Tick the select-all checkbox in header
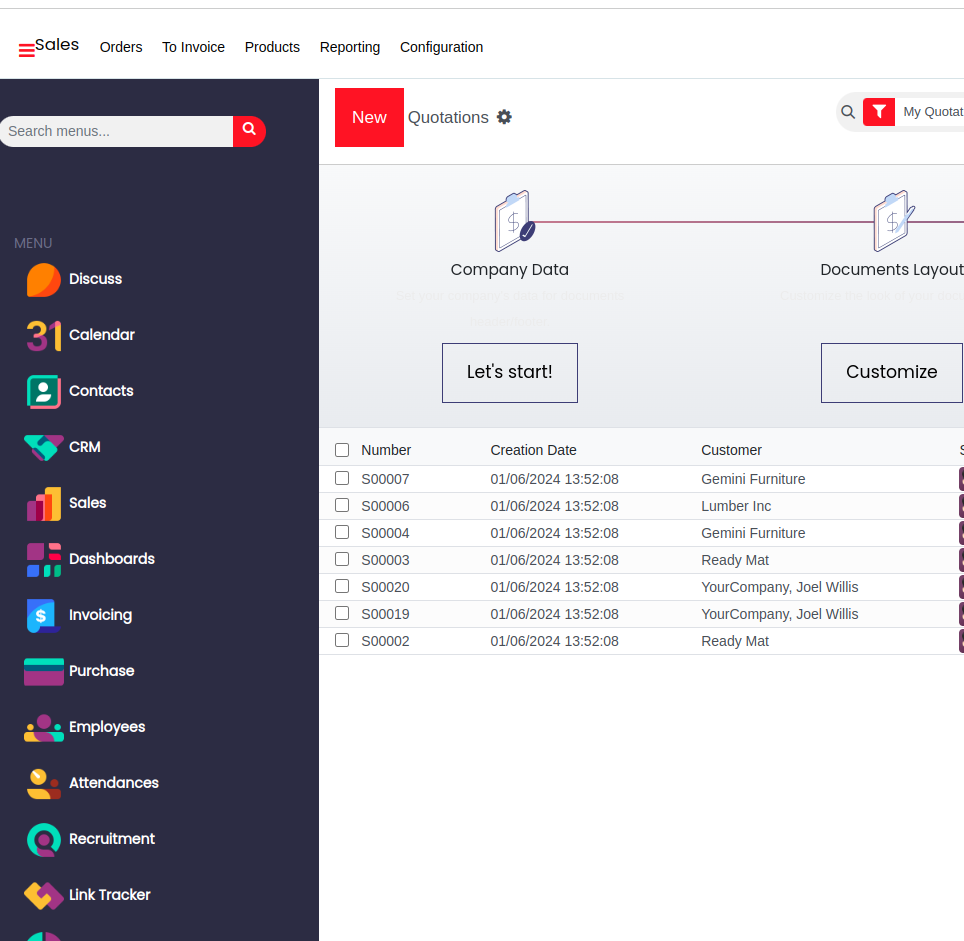Viewport: 964px width, 941px height. coord(342,450)
